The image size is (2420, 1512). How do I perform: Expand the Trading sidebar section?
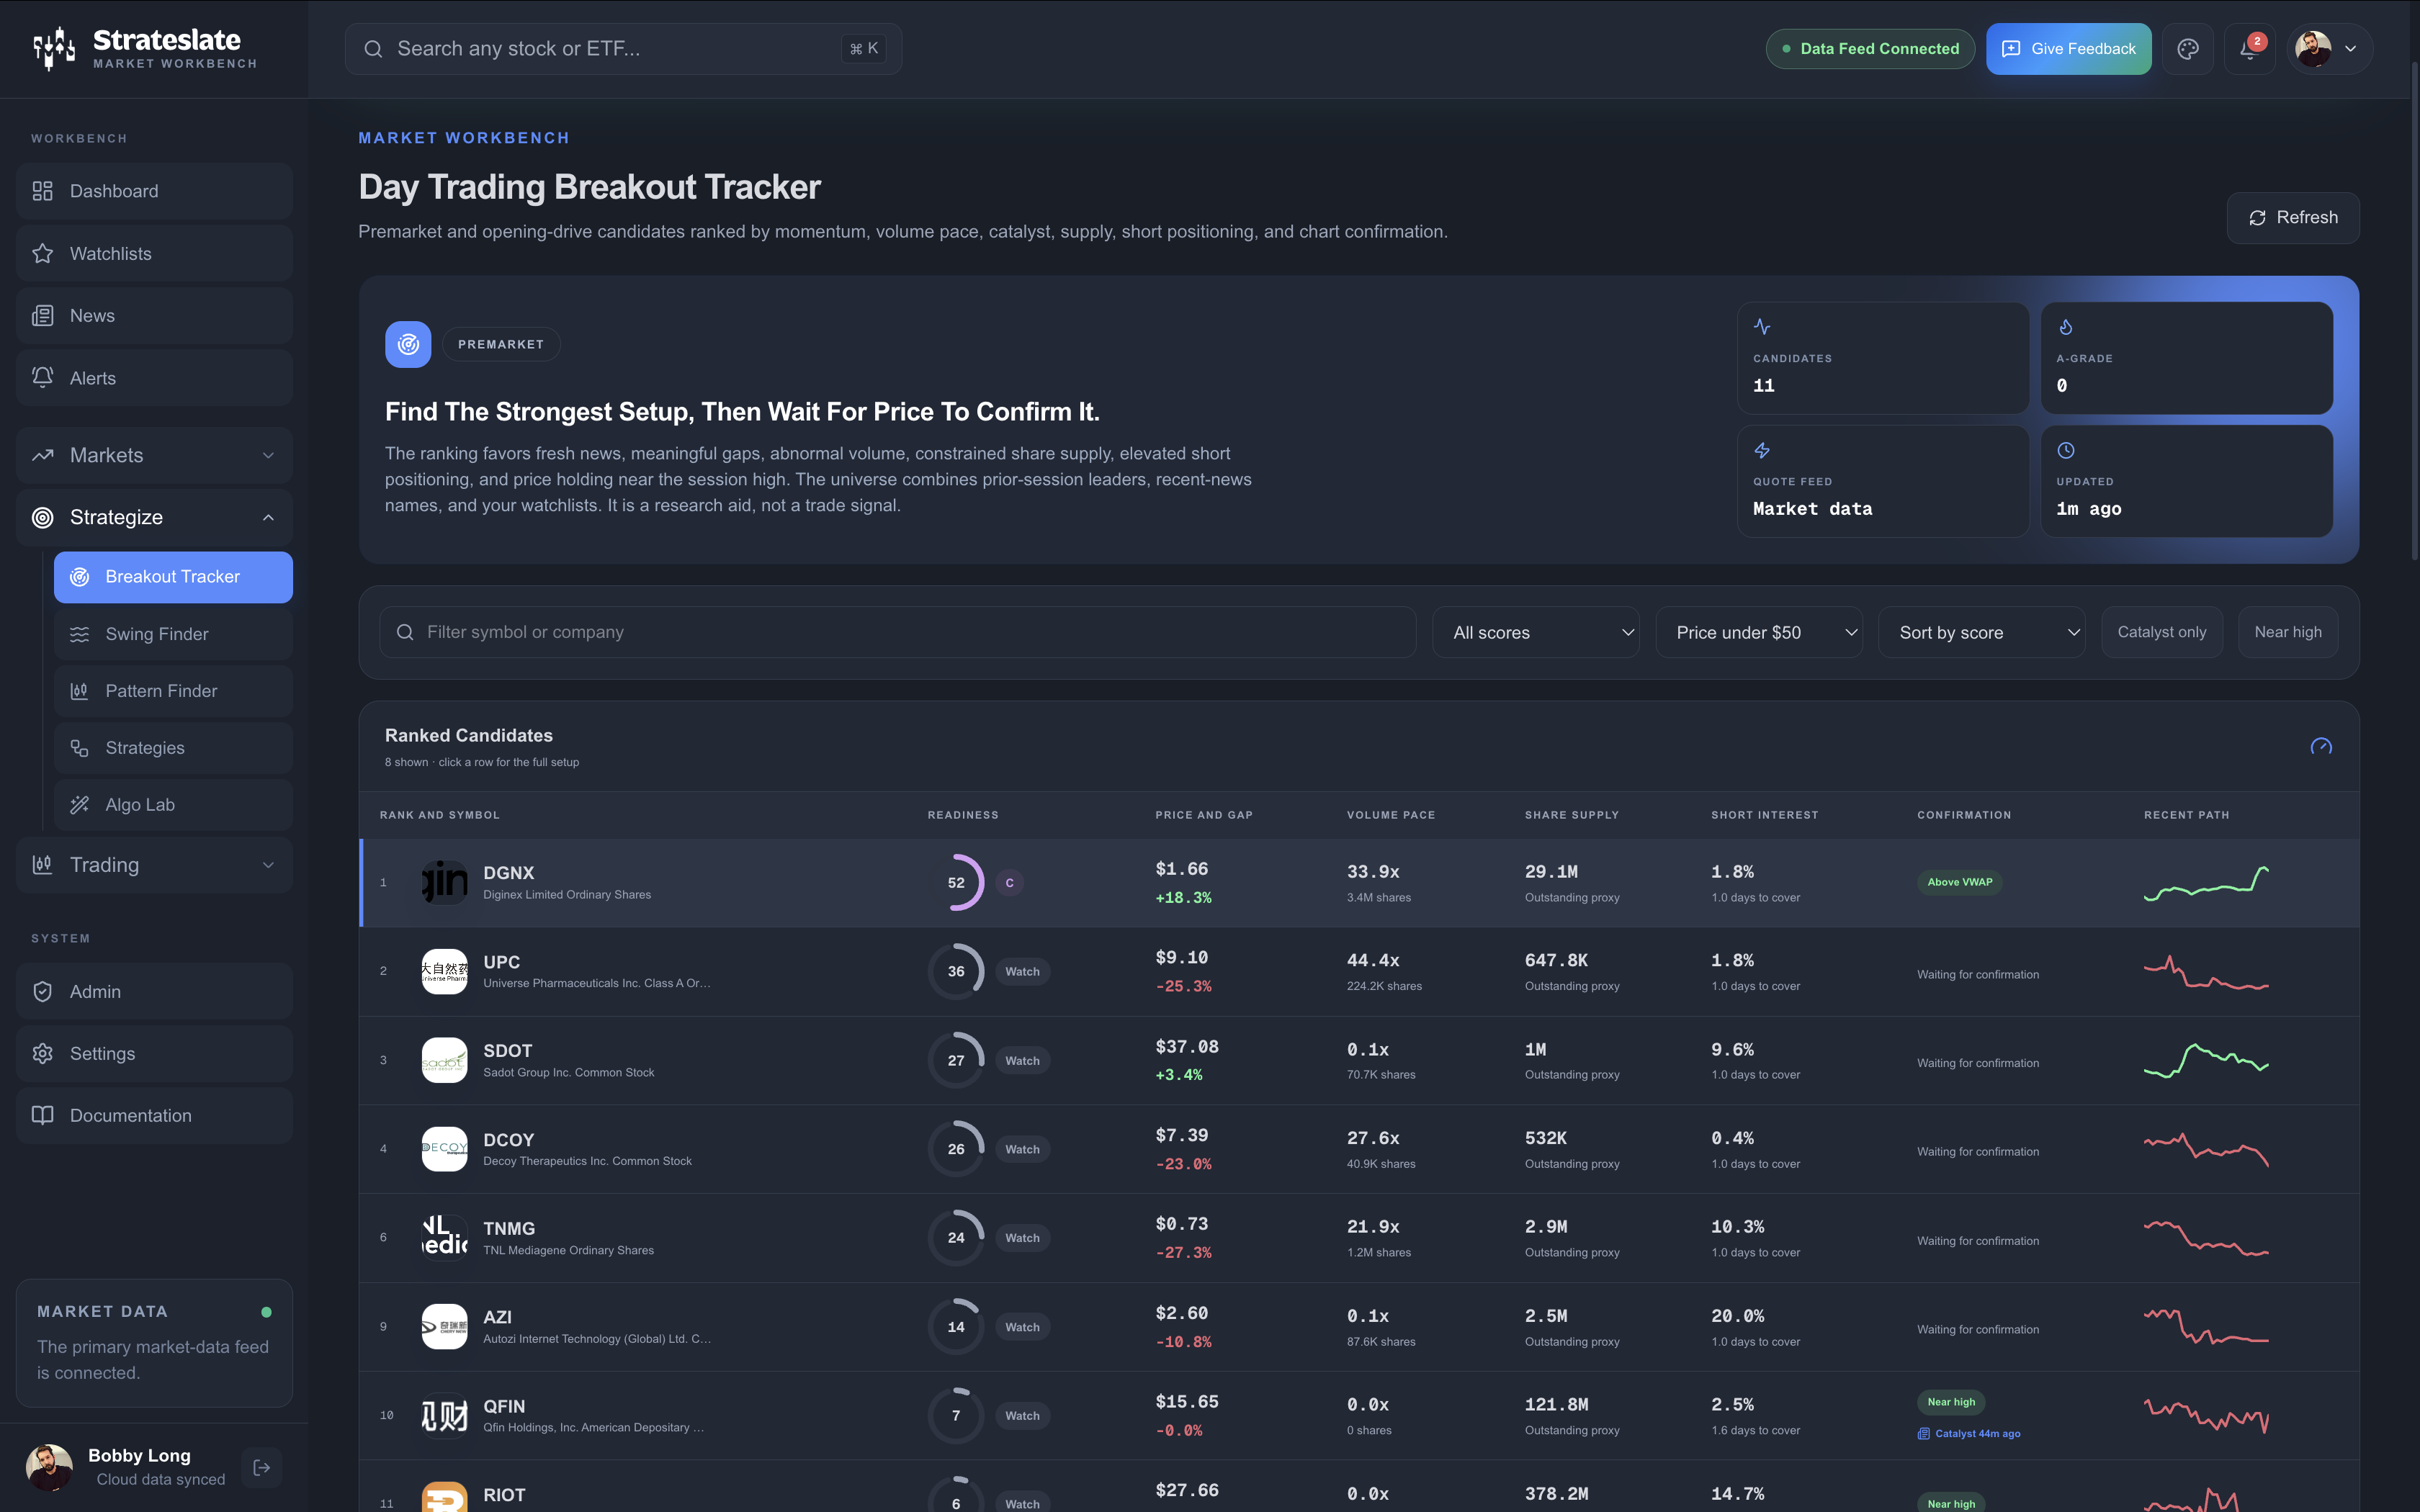[x=154, y=865]
